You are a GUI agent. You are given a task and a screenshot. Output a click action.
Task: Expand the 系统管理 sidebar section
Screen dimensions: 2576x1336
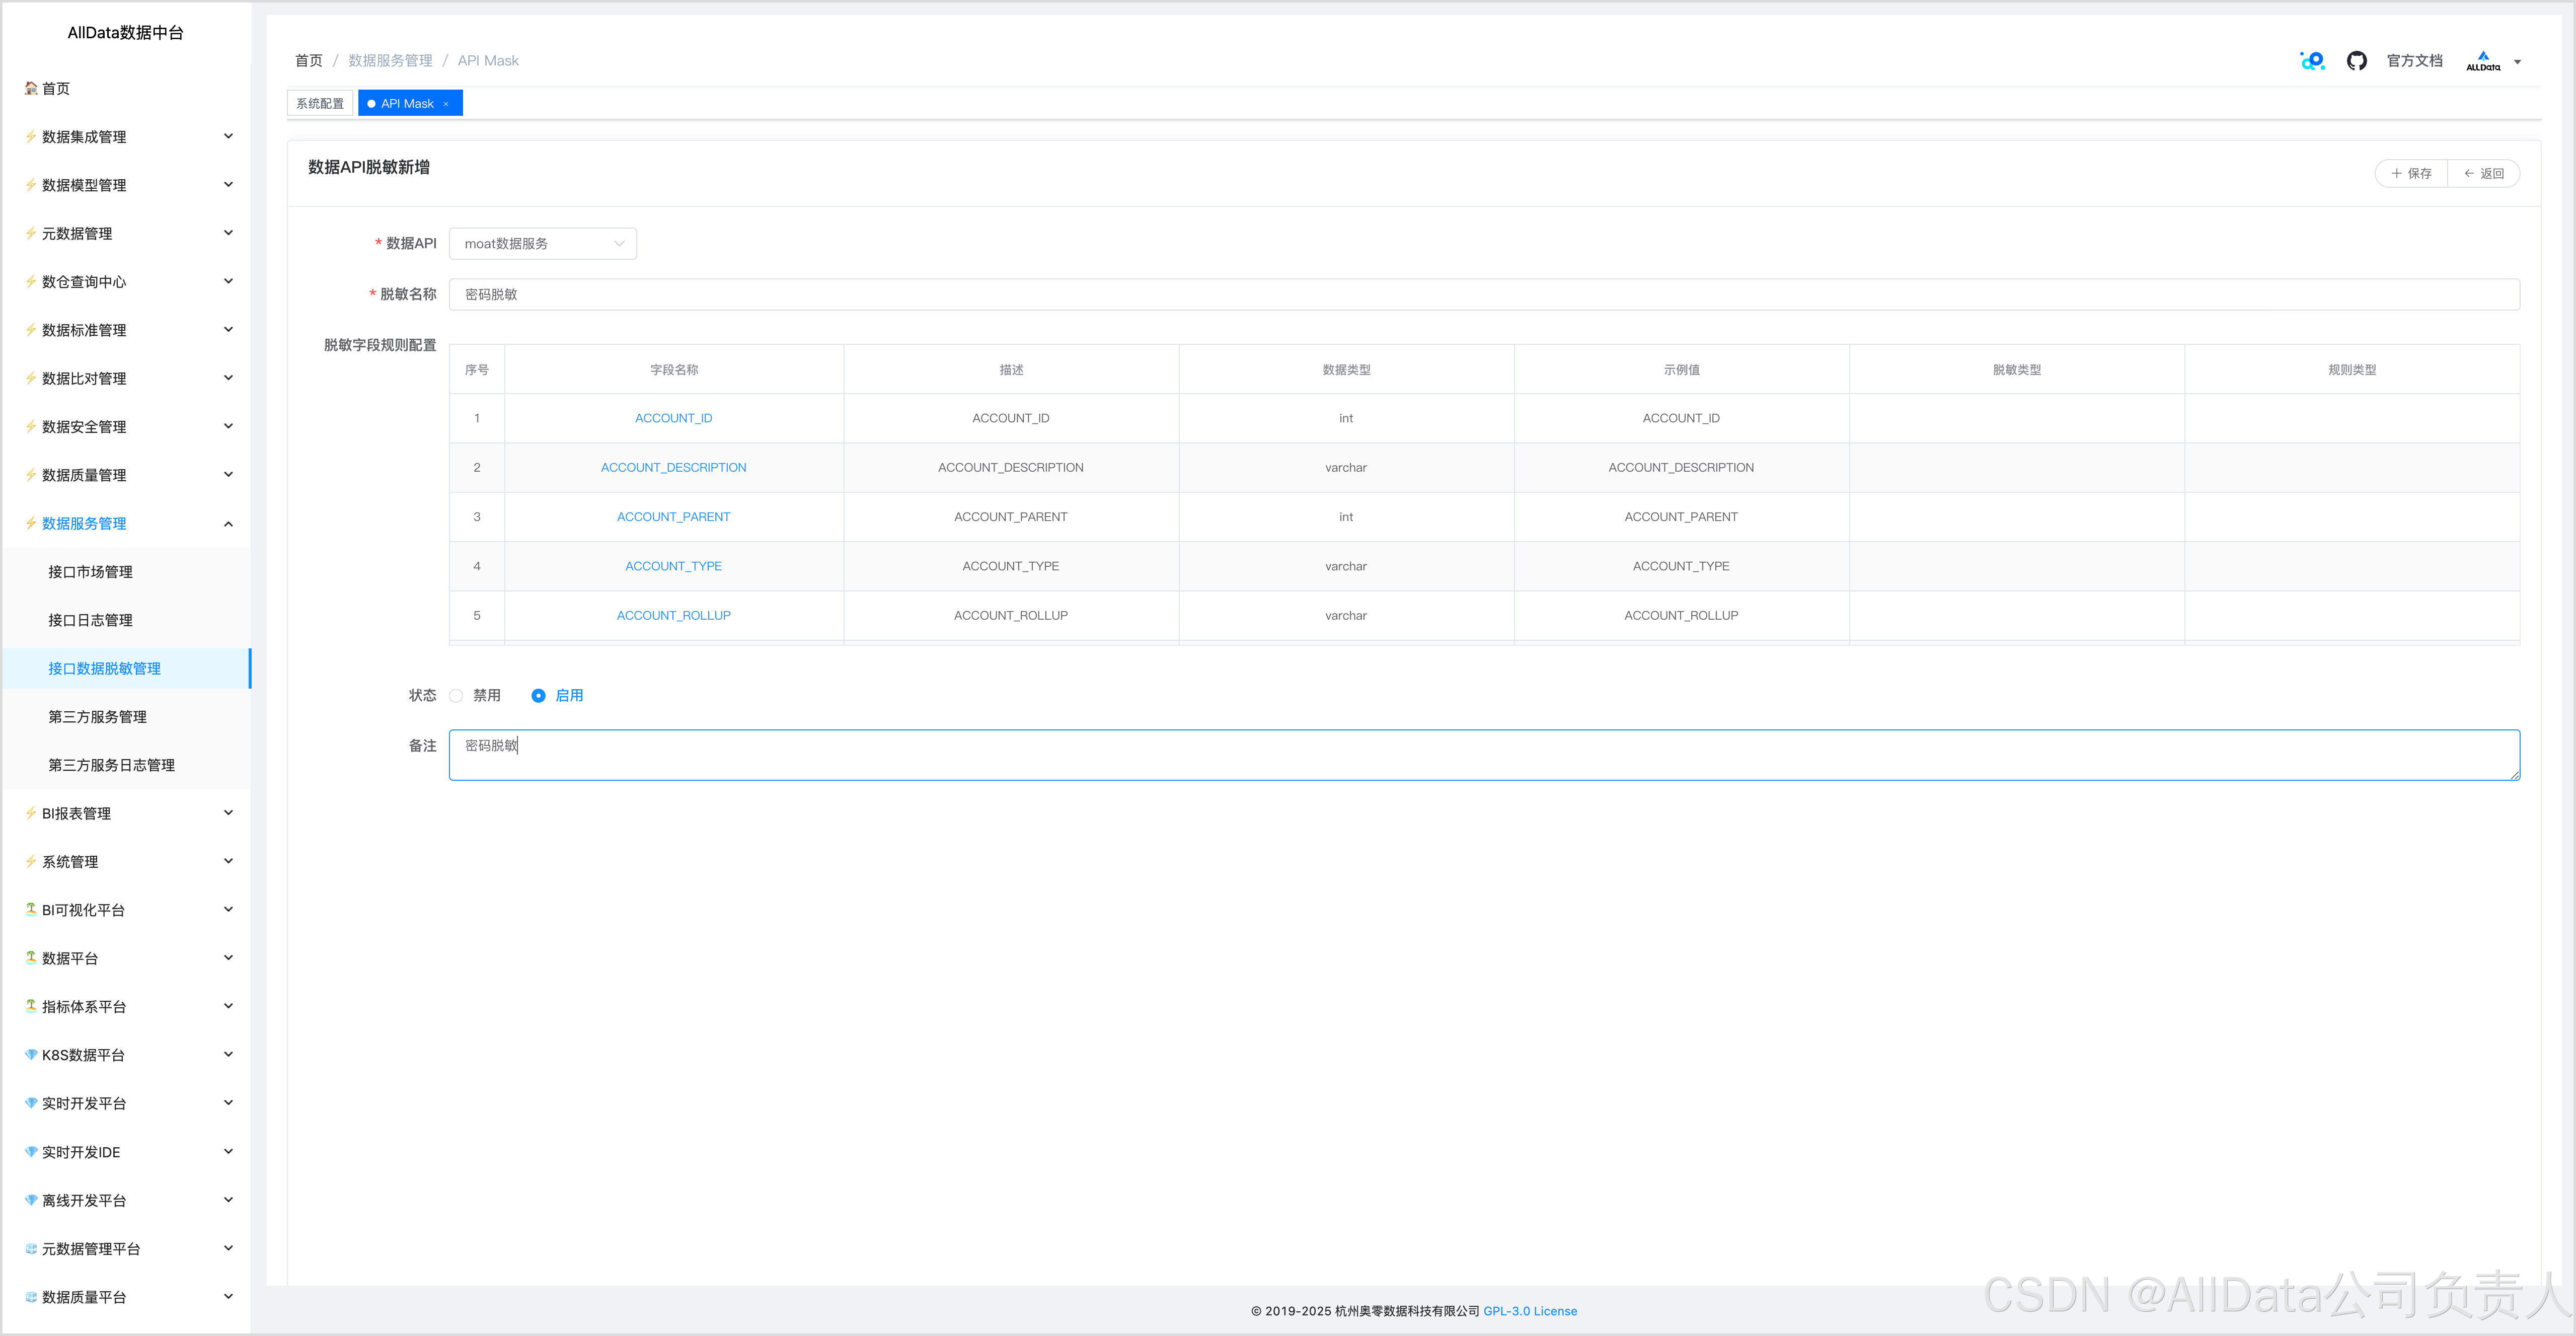tap(227, 861)
